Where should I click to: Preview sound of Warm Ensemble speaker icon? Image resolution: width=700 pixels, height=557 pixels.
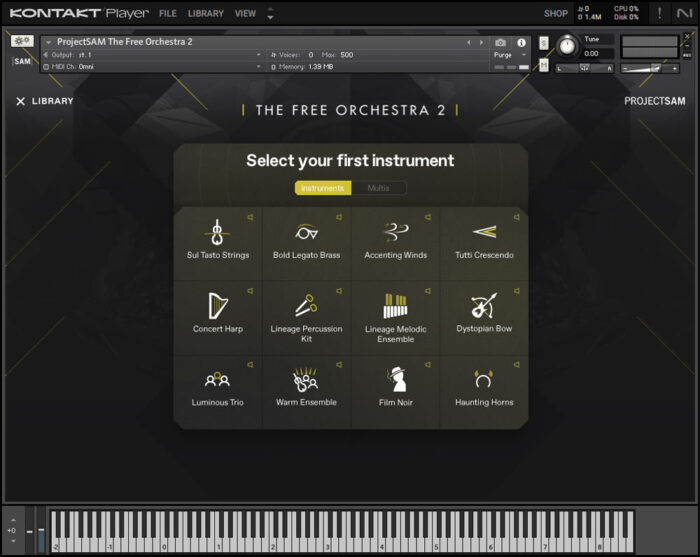pyautogui.click(x=339, y=365)
